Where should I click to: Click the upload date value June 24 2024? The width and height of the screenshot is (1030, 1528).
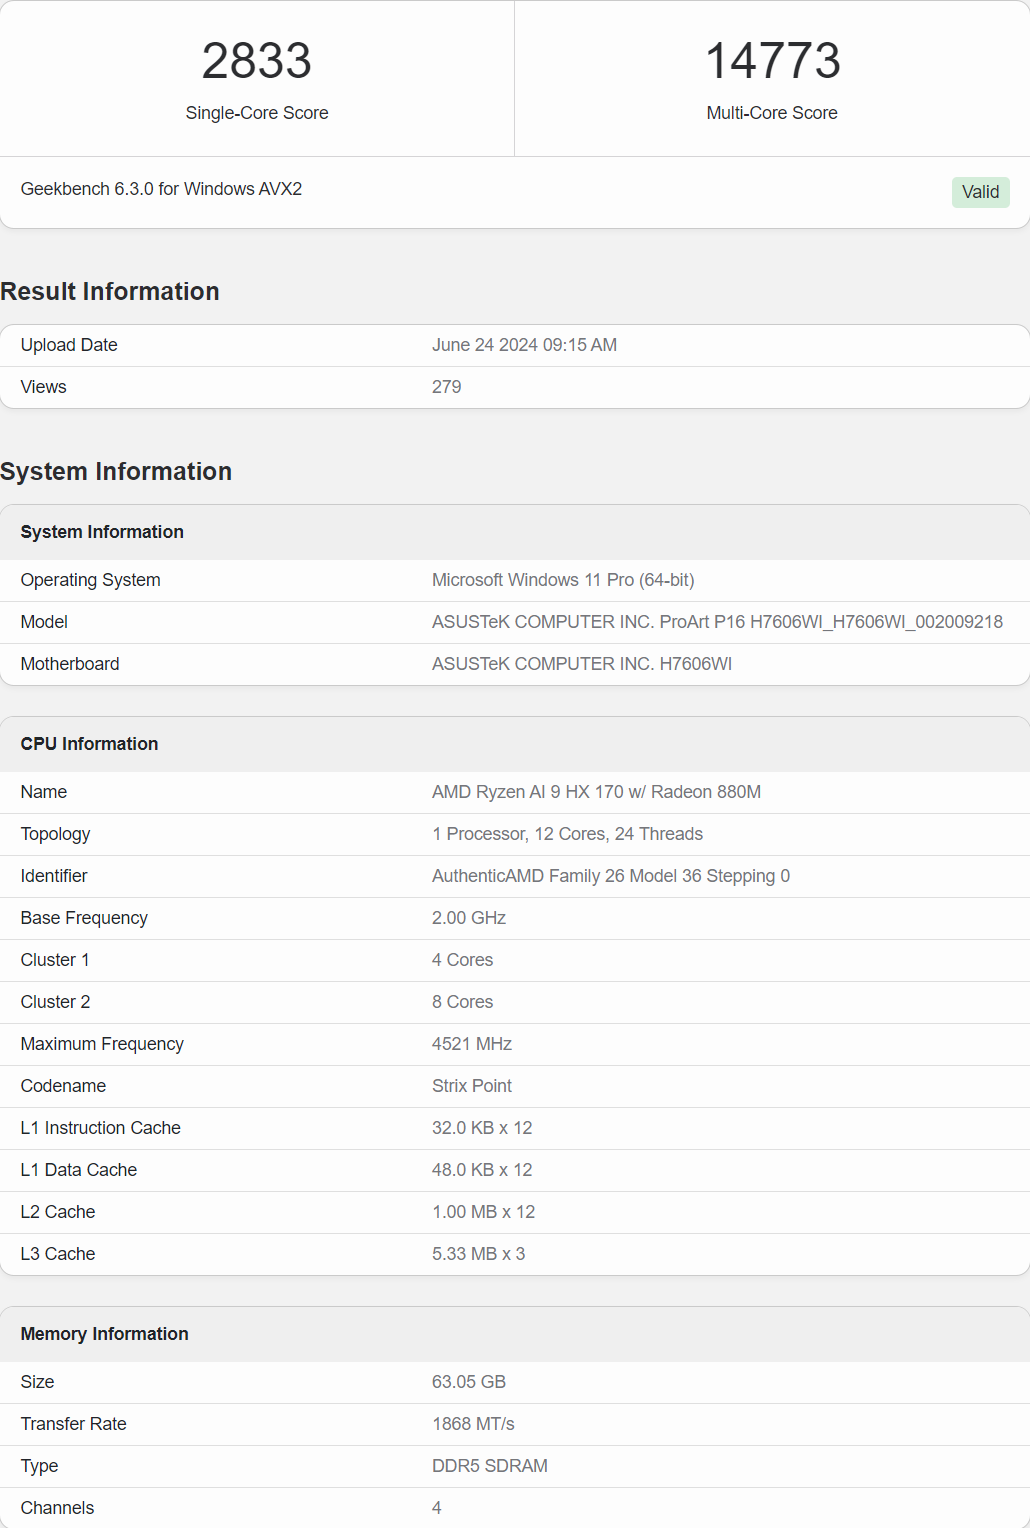pos(524,345)
